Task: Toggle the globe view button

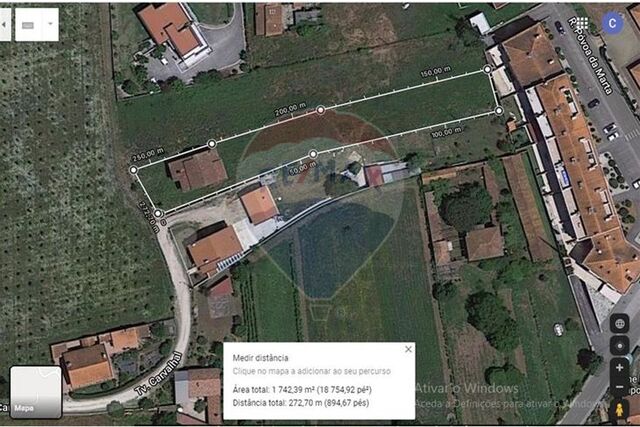Action: coord(620,324)
